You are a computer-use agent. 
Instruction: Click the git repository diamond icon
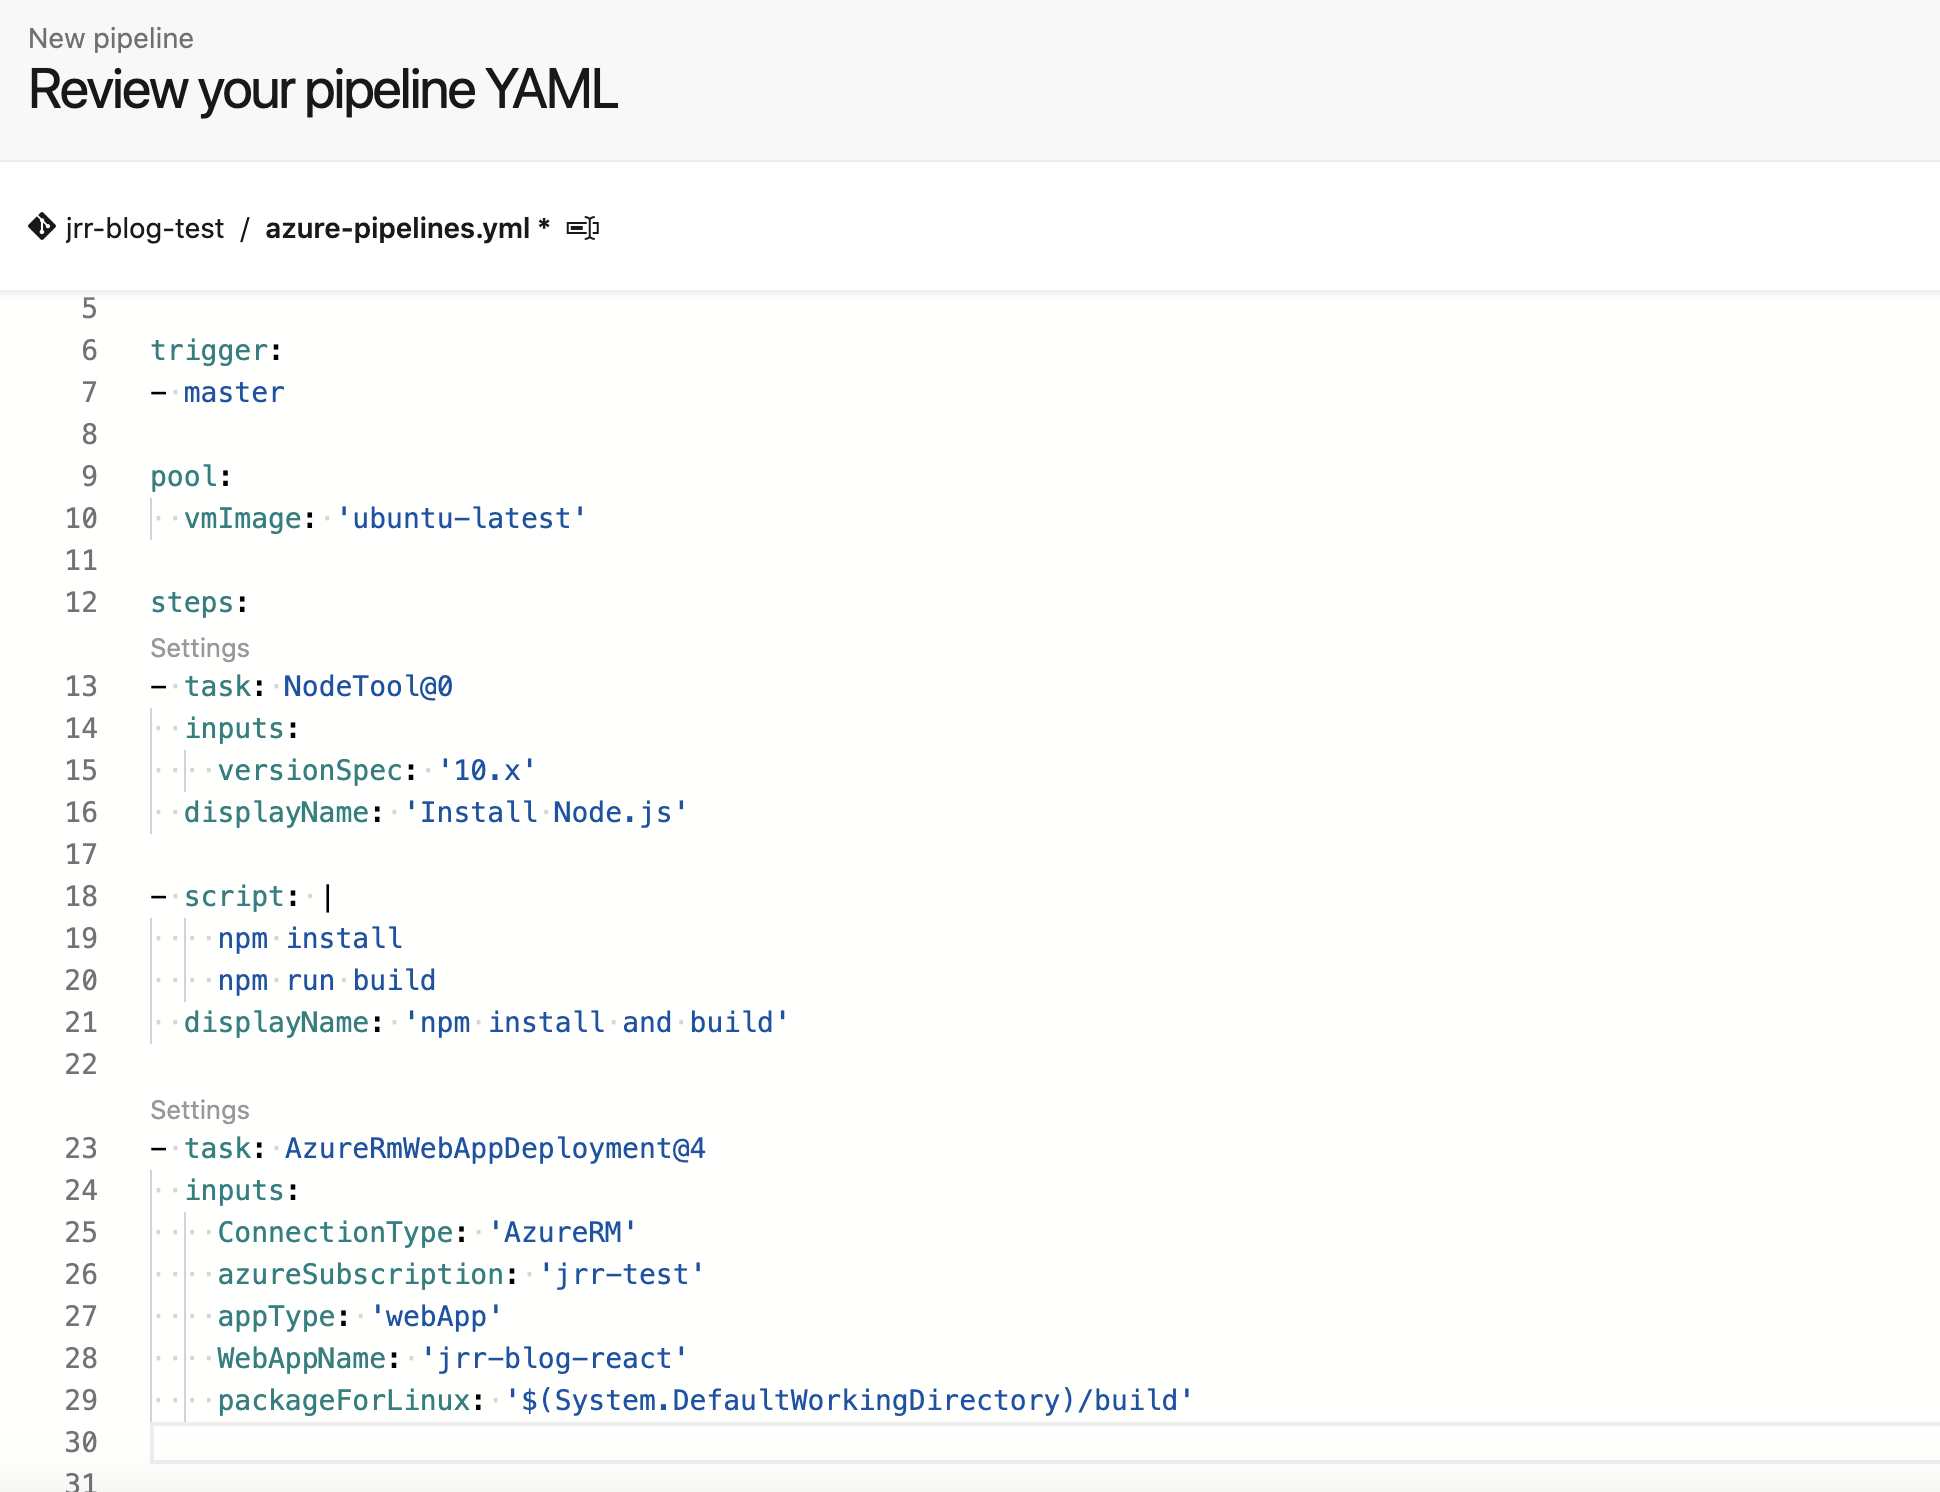(41, 227)
